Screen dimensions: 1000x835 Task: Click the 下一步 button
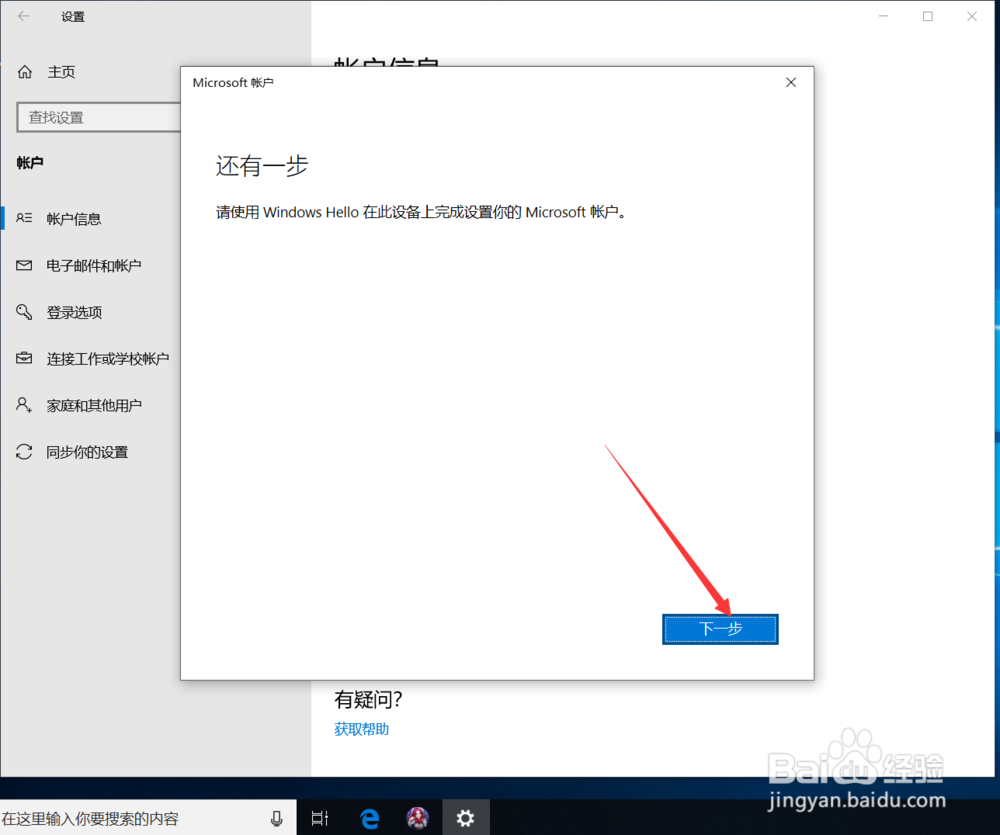point(720,629)
